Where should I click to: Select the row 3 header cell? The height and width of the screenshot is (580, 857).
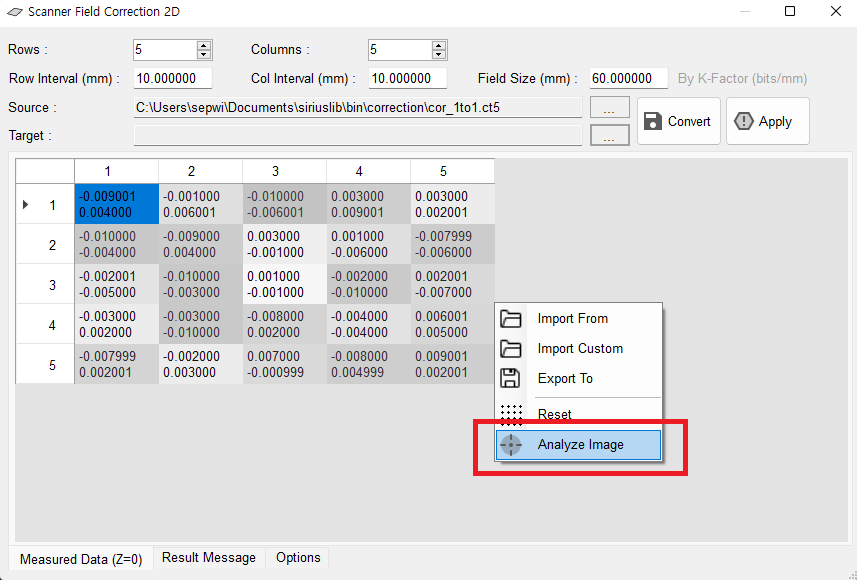point(45,284)
